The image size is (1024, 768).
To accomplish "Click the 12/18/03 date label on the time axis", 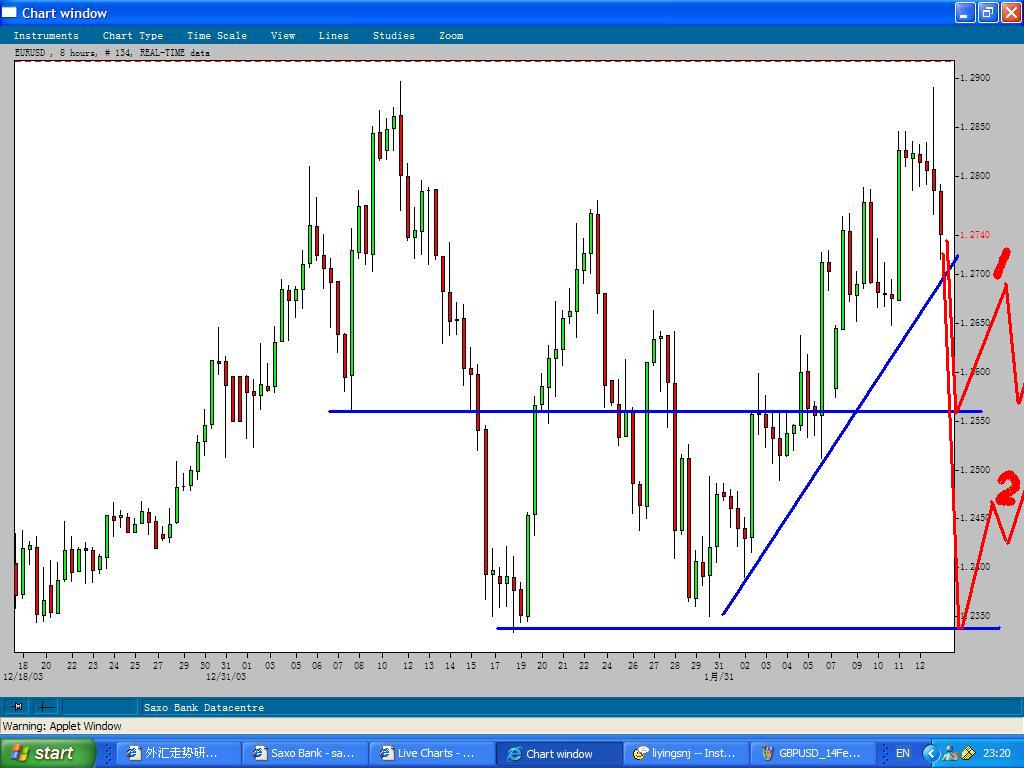I will (23, 677).
